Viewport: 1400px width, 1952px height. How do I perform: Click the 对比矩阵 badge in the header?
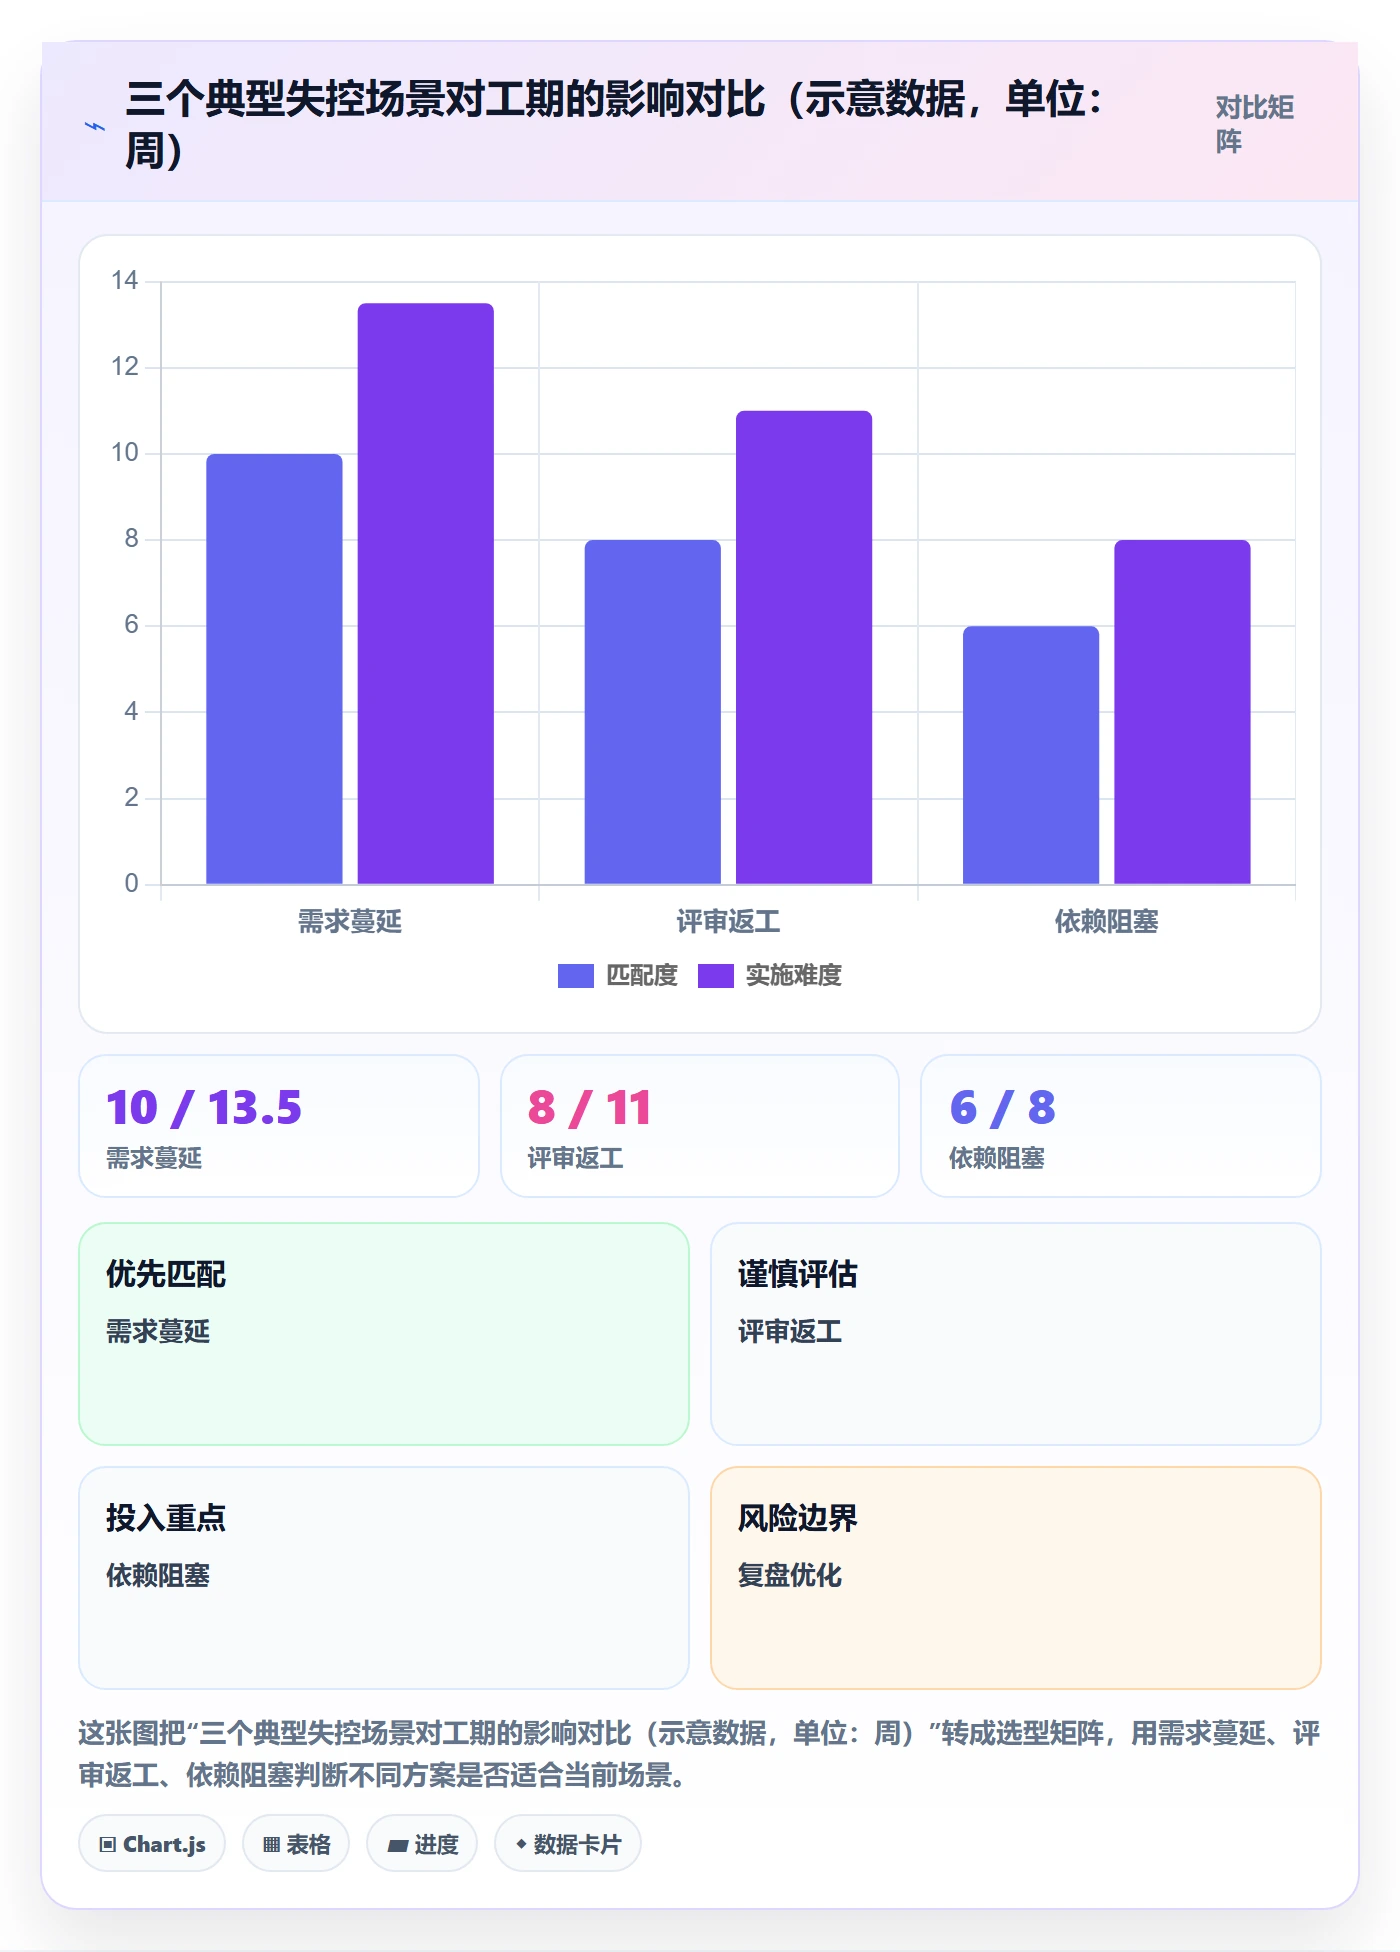tap(1254, 124)
